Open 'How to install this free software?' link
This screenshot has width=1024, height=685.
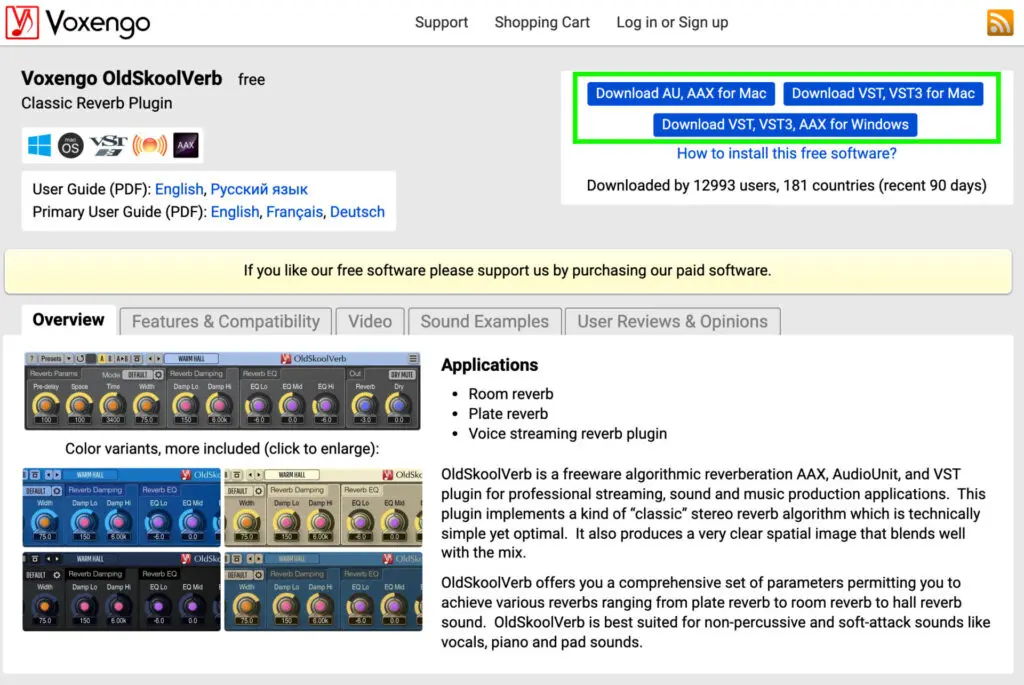[x=786, y=153]
